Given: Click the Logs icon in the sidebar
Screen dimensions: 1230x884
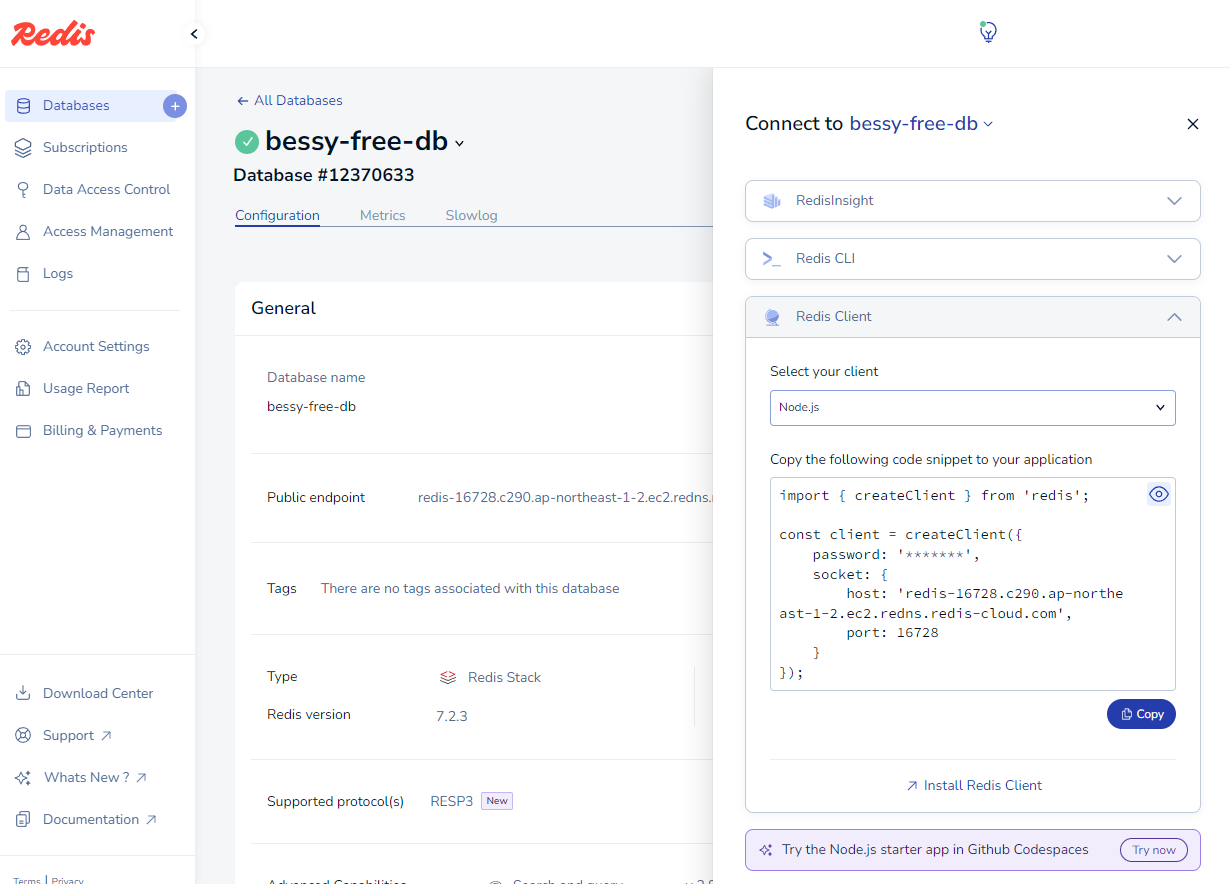Looking at the screenshot, I should [x=23, y=273].
